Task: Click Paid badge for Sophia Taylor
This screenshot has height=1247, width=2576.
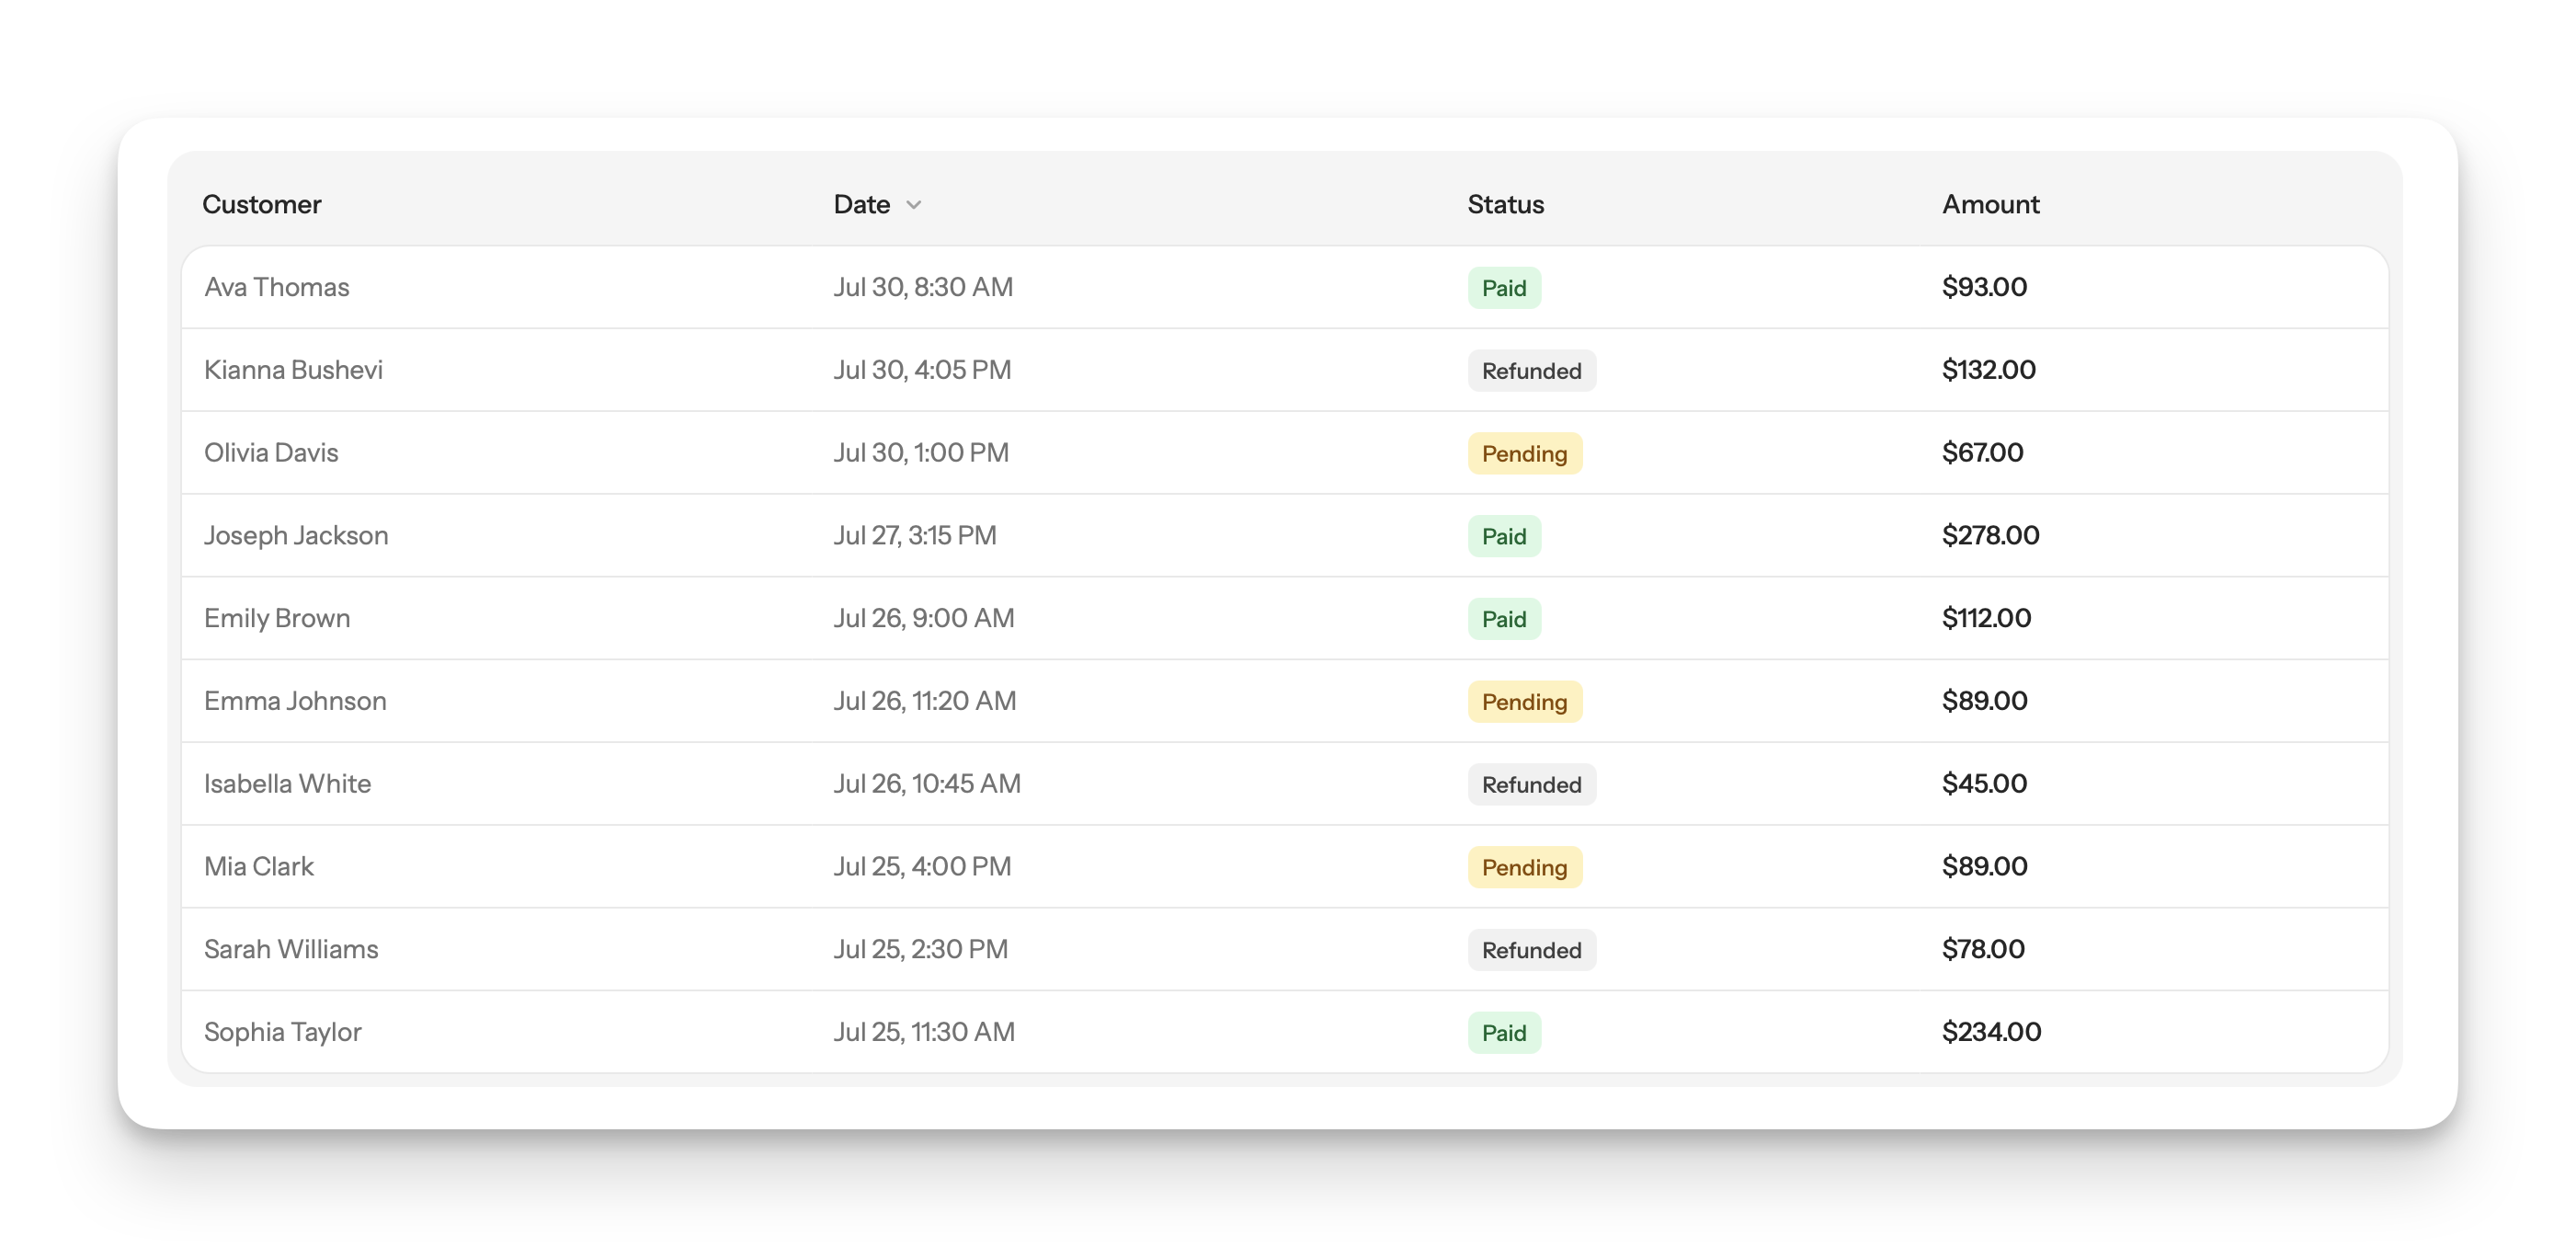Action: click(1504, 1033)
